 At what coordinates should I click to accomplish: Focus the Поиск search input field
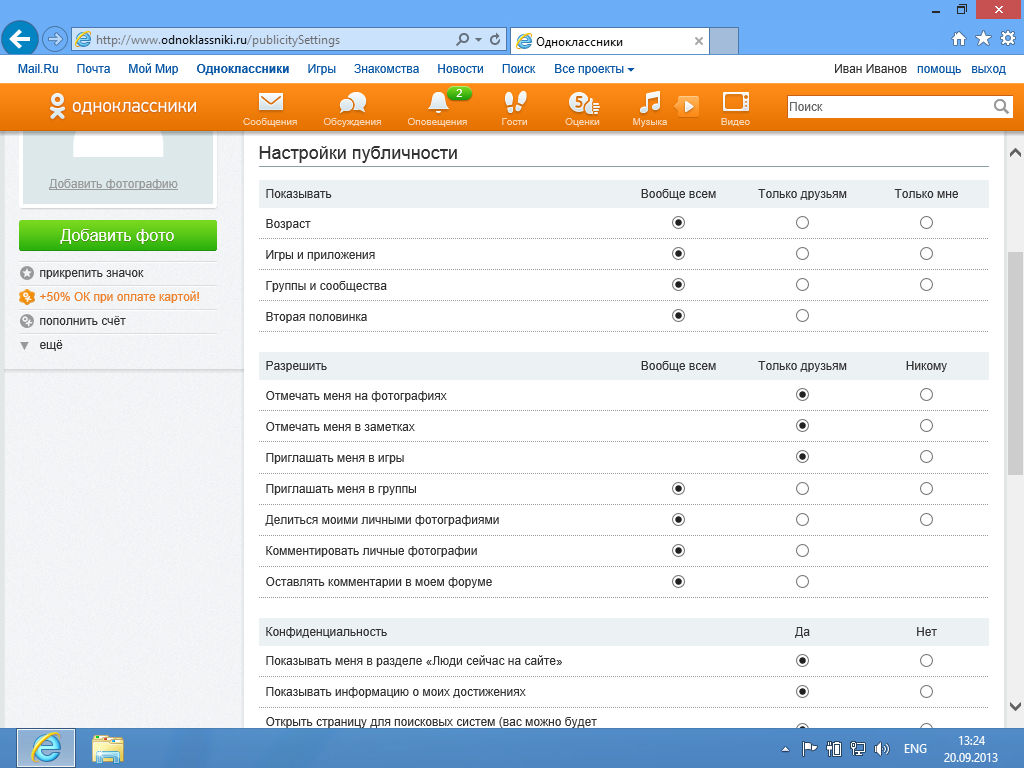(889, 106)
